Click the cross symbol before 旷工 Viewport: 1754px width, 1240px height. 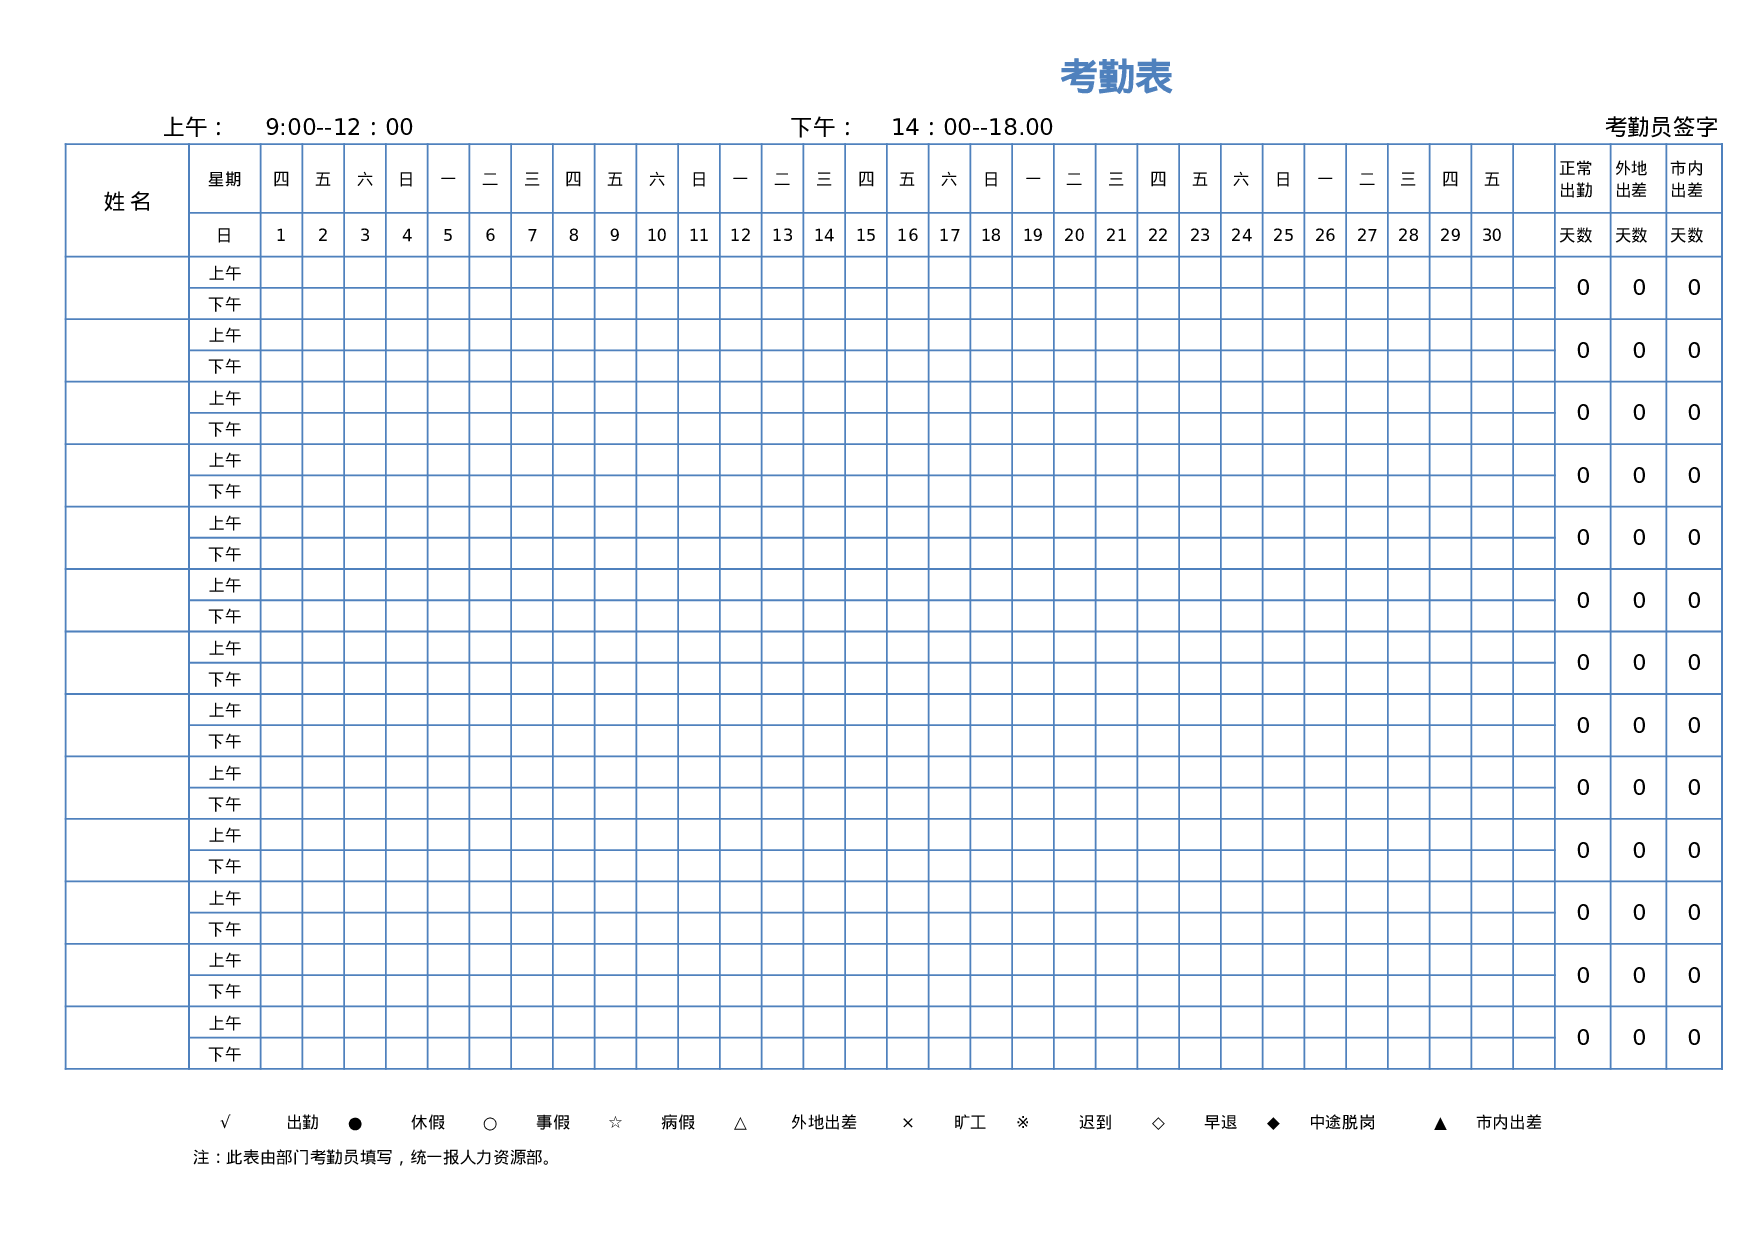tap(908, 1123)
